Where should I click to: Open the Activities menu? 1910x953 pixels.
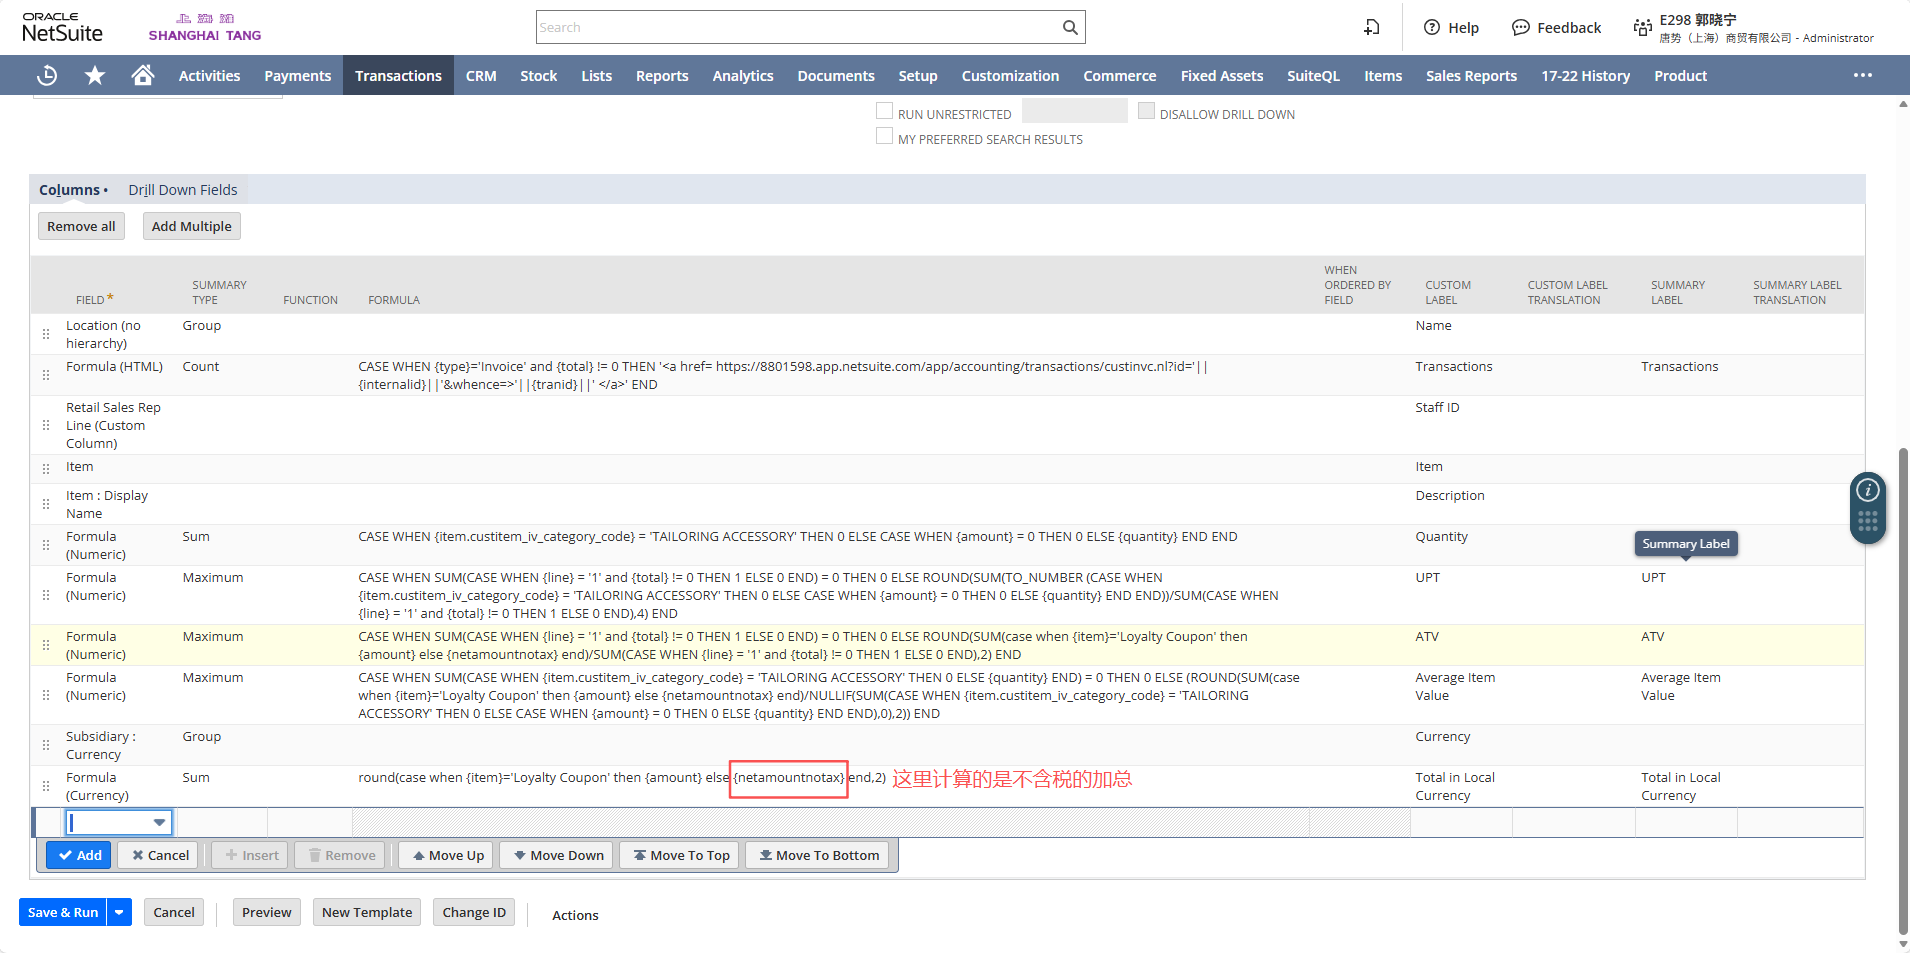[x=209, y=76]
